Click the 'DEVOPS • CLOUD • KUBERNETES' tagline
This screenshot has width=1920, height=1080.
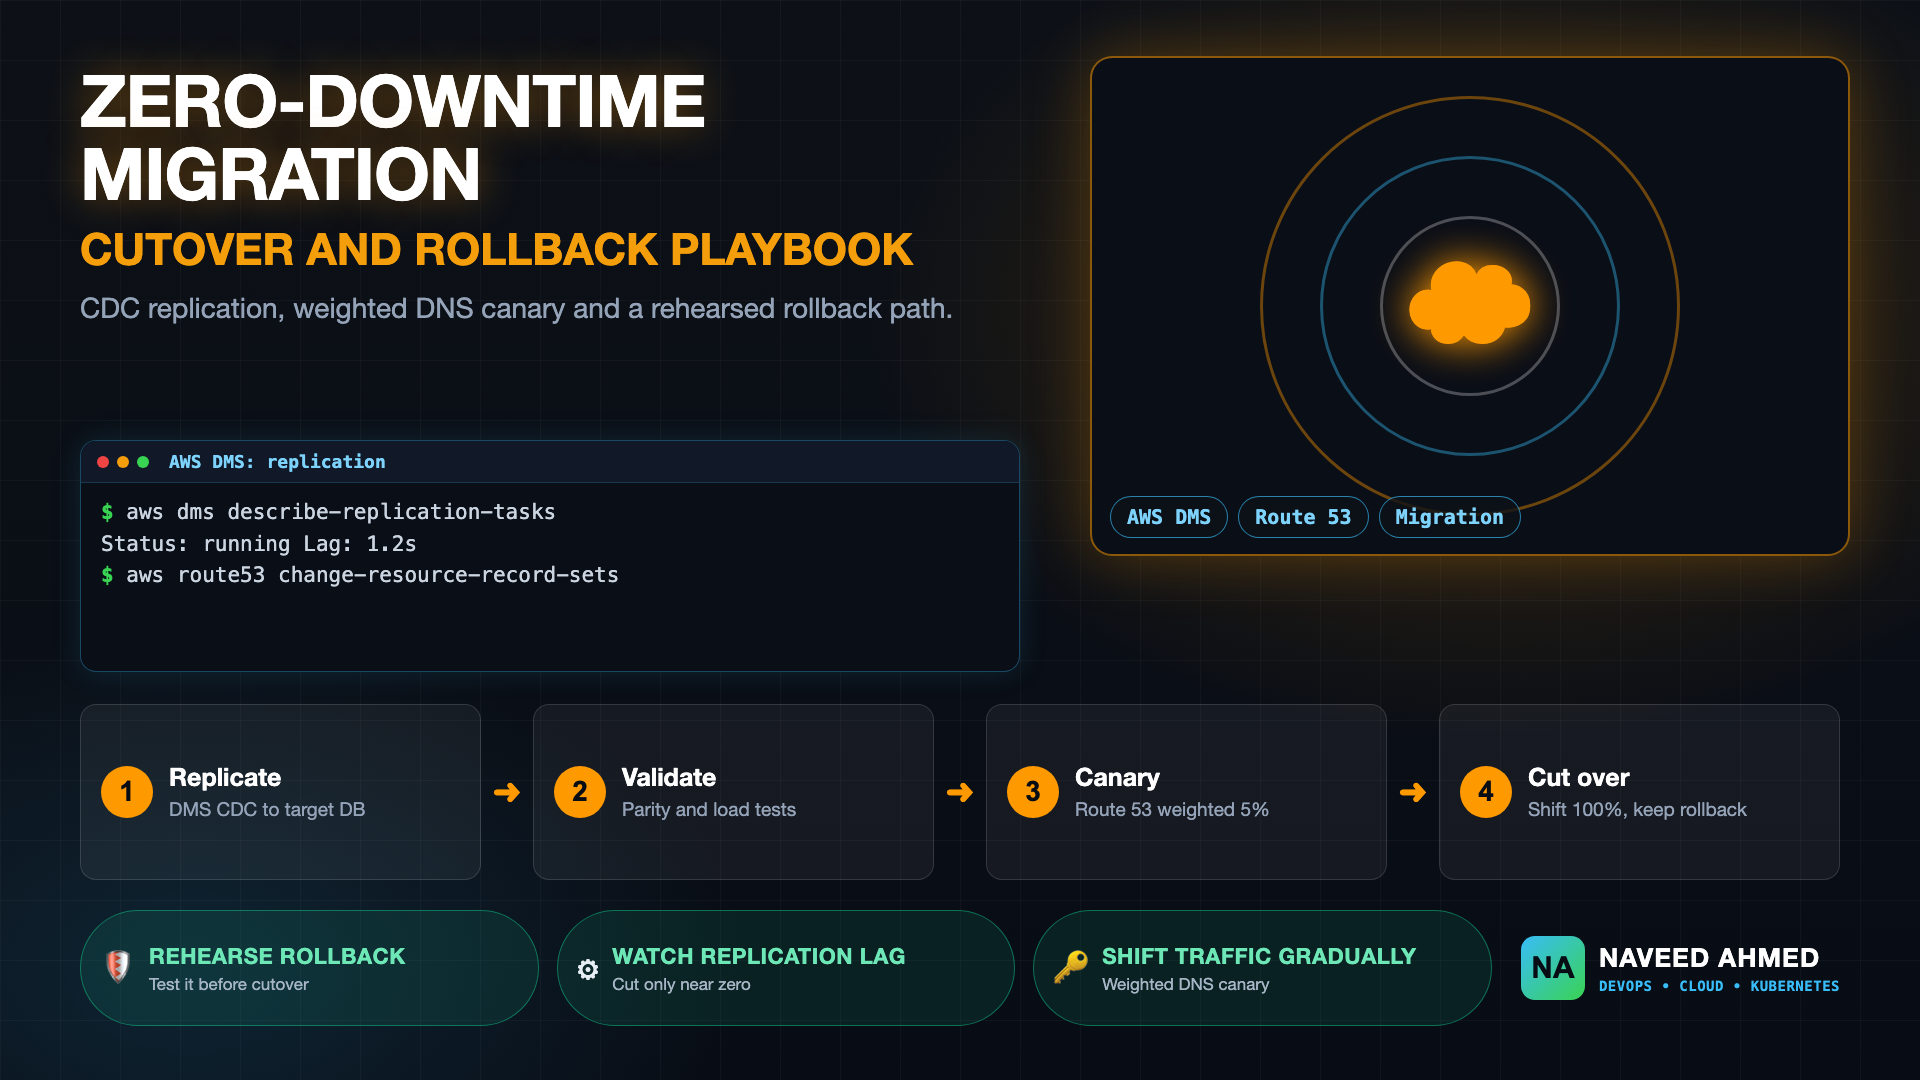coord(1719,986)
